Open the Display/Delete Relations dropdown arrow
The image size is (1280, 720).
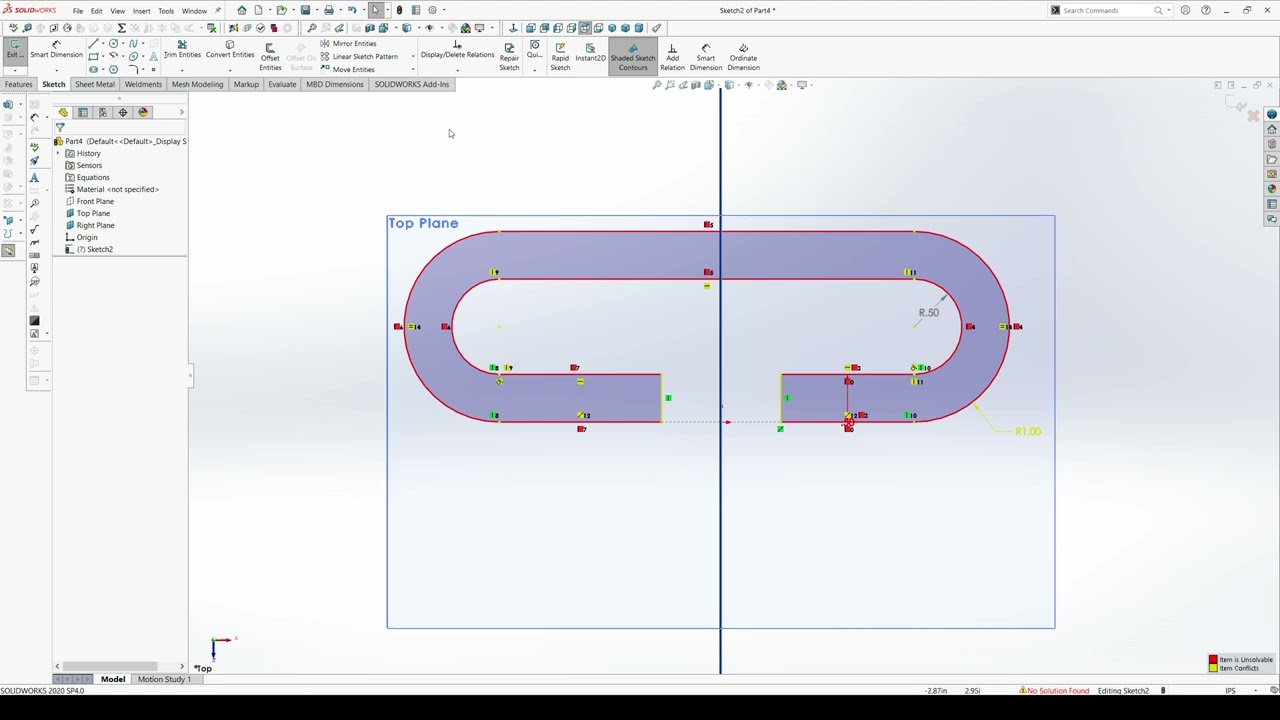click(457, 69)
